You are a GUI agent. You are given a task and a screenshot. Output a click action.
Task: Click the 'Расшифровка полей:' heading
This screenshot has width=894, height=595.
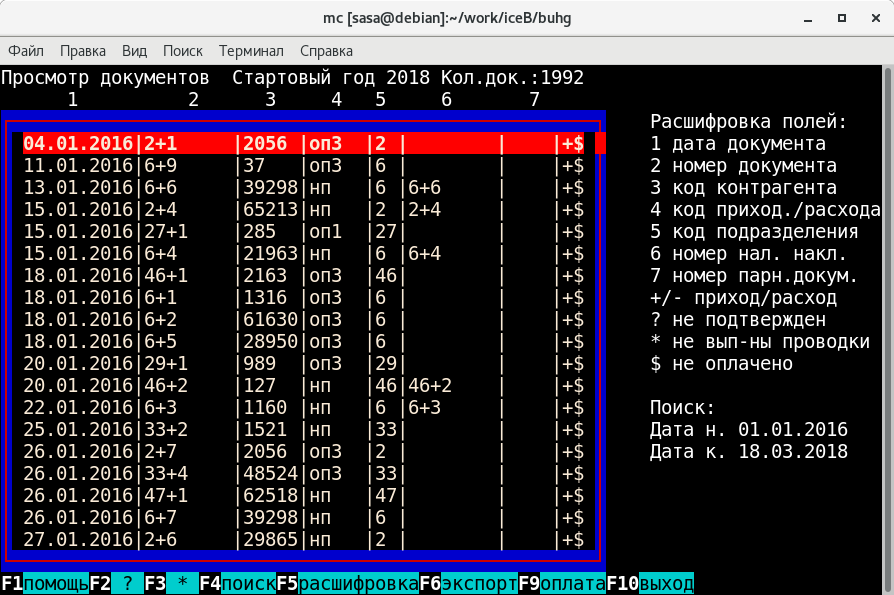(749, 121)
